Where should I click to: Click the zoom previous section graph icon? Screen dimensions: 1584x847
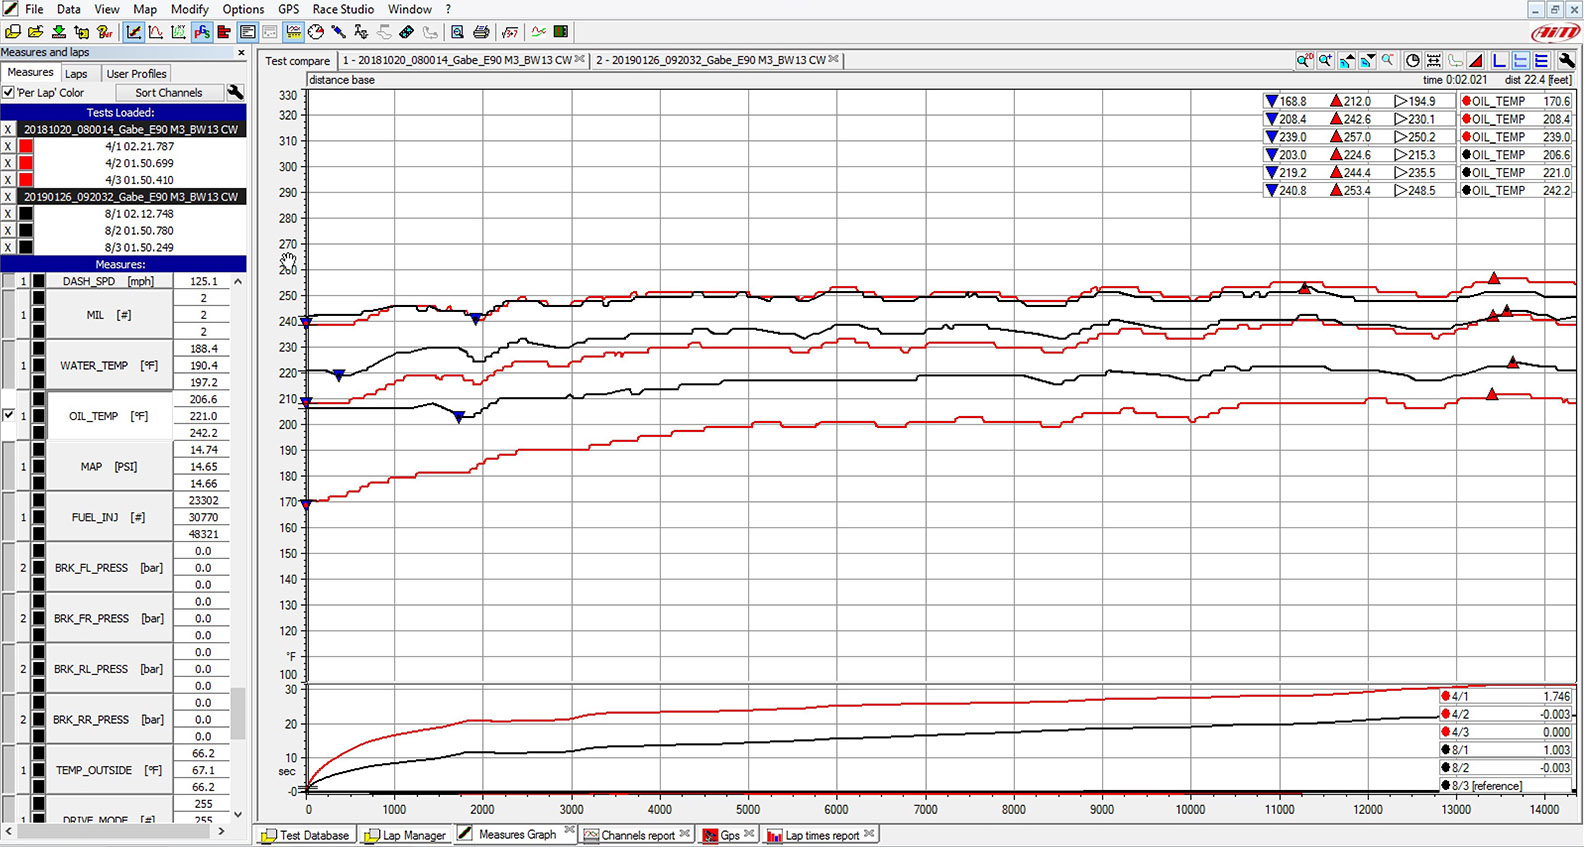point(1346,61)
